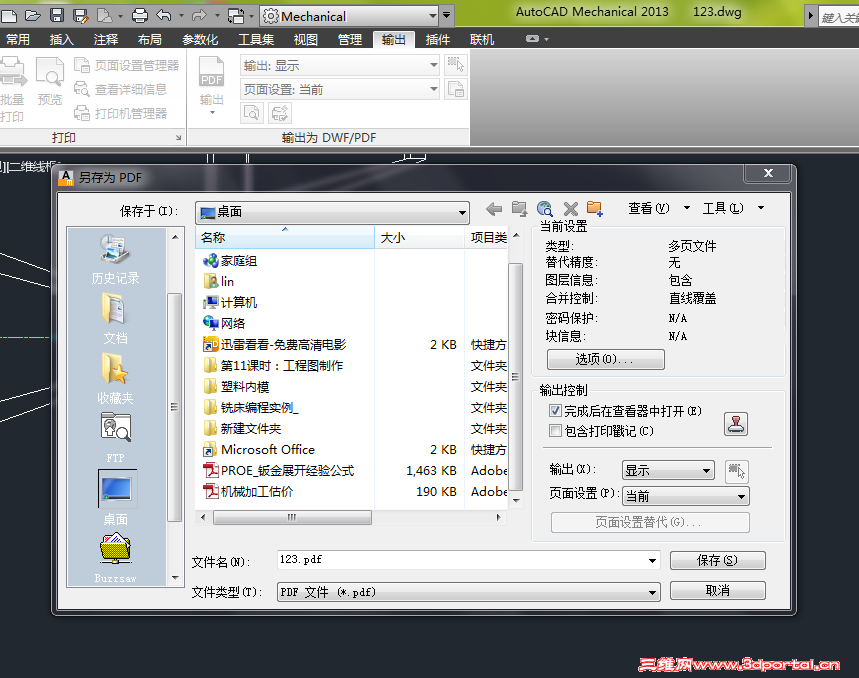Click the Back arrow icon in dialog toolbar
This screenshot has height=678, width=859.
click(494, 209)
